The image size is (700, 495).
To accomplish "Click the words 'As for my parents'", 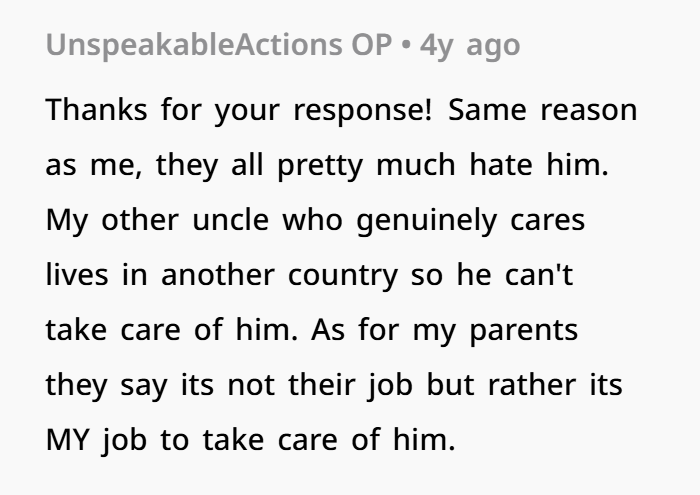I will point(445,330).
